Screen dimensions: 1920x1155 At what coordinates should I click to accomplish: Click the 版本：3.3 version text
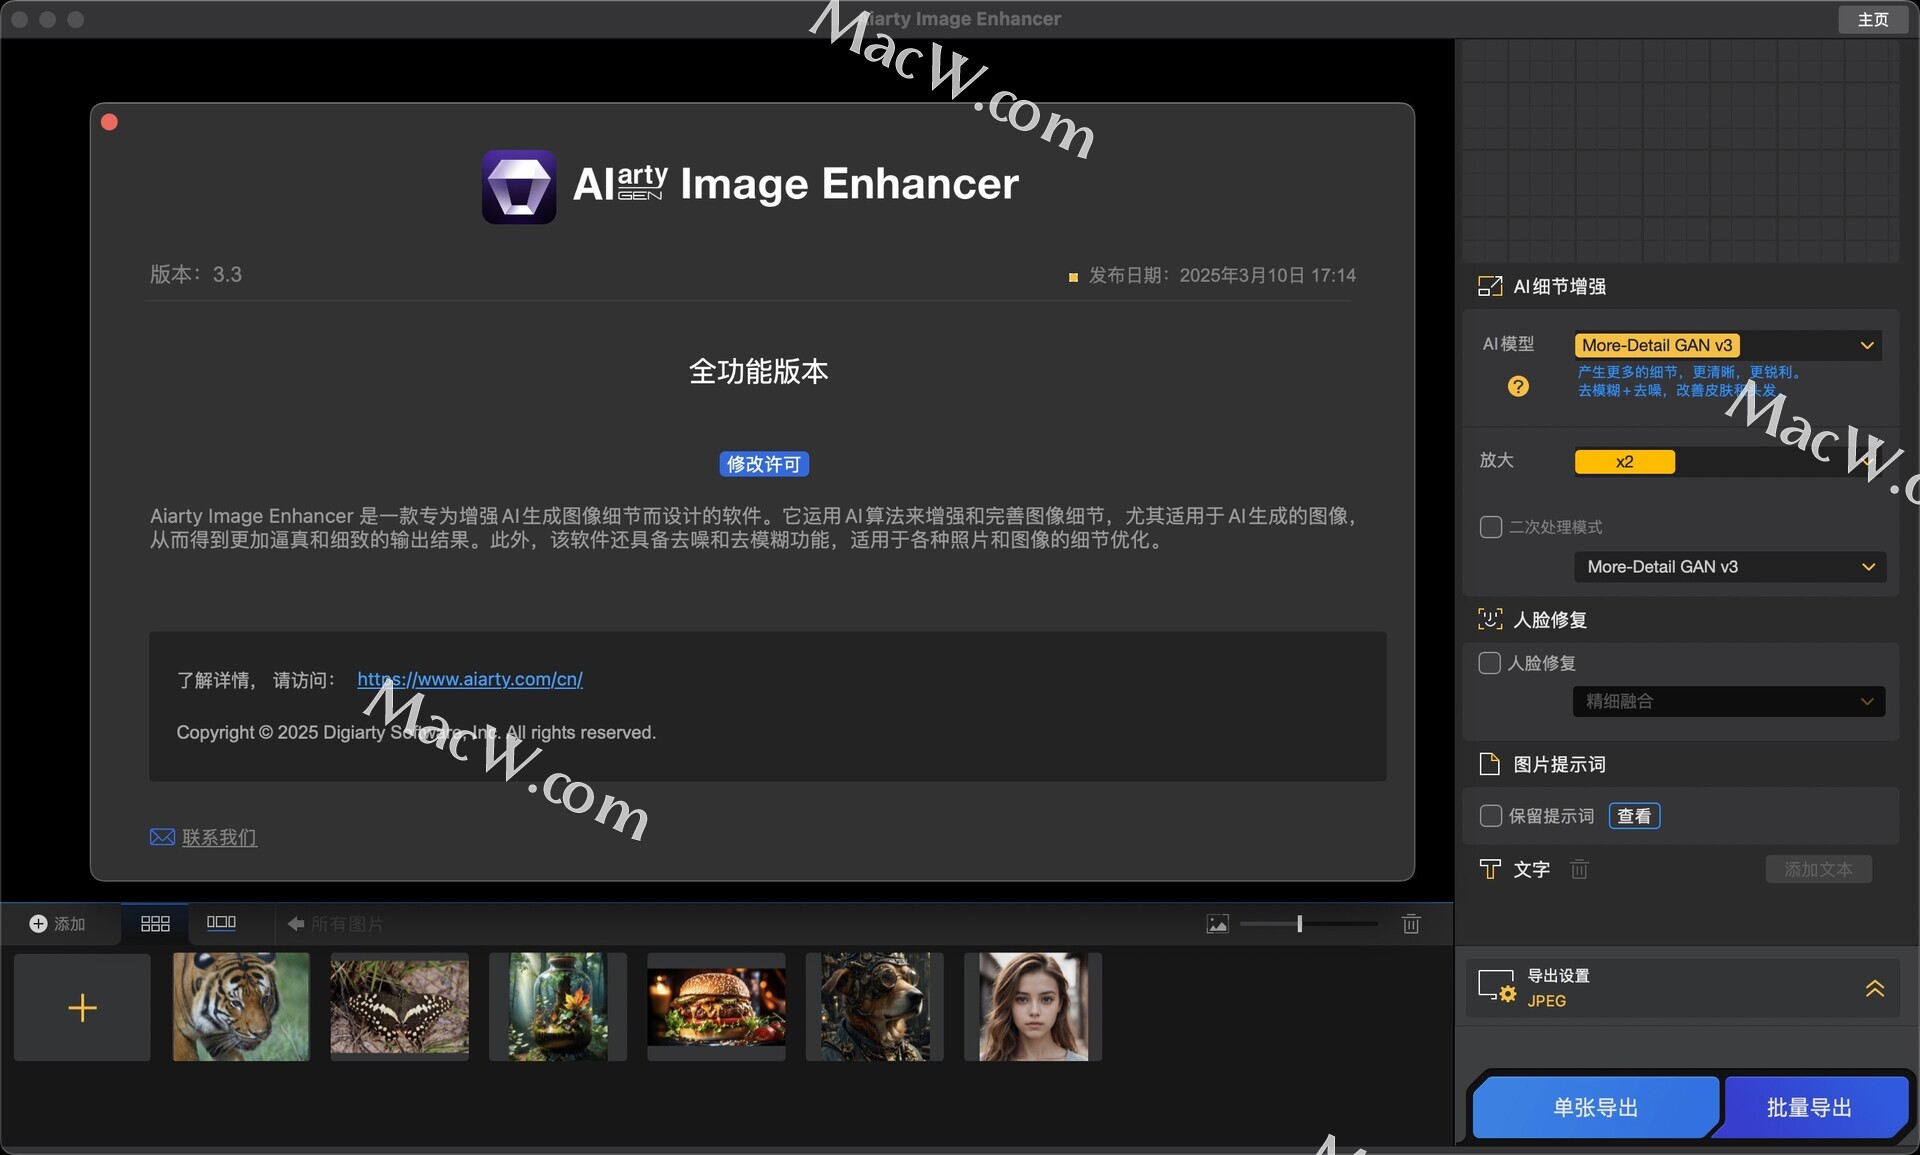(196, 275)
